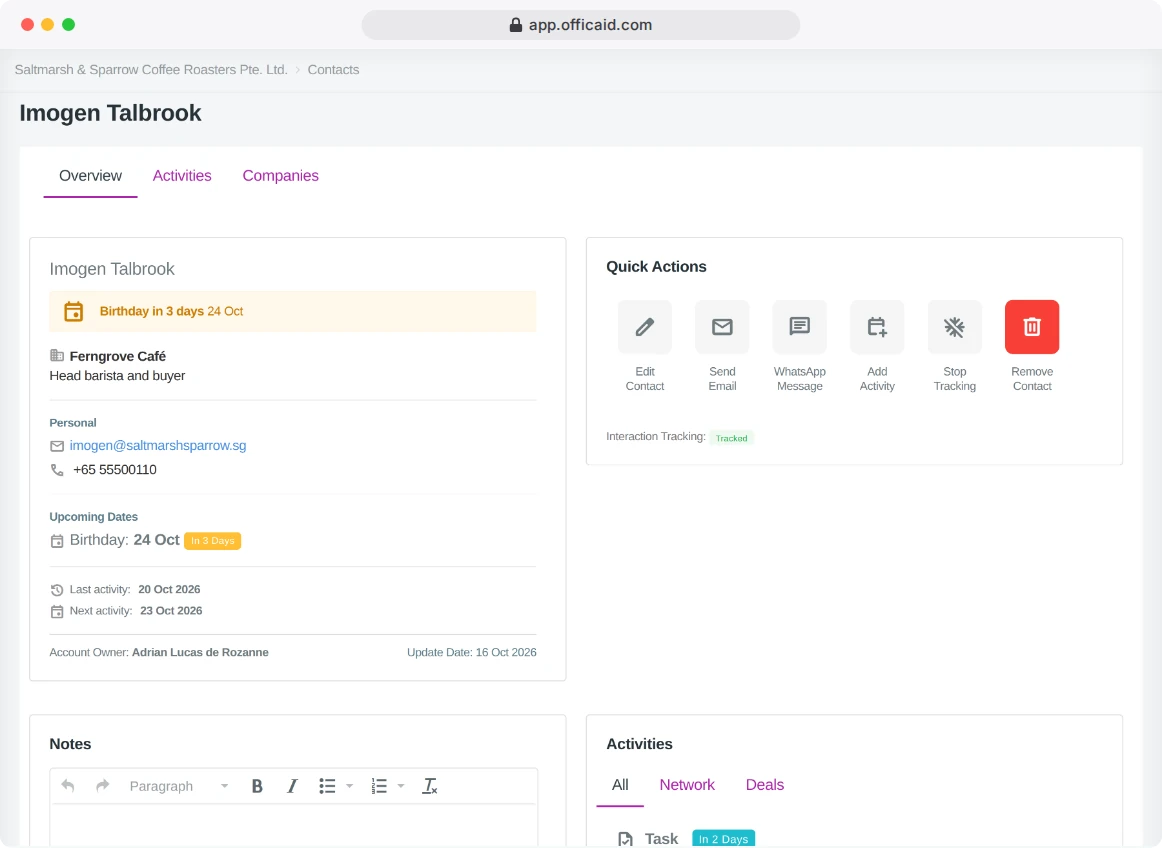Screen dimensions: 1162x848
Task: Click the birthday banner calendar icon
Action: pos(73,311)
